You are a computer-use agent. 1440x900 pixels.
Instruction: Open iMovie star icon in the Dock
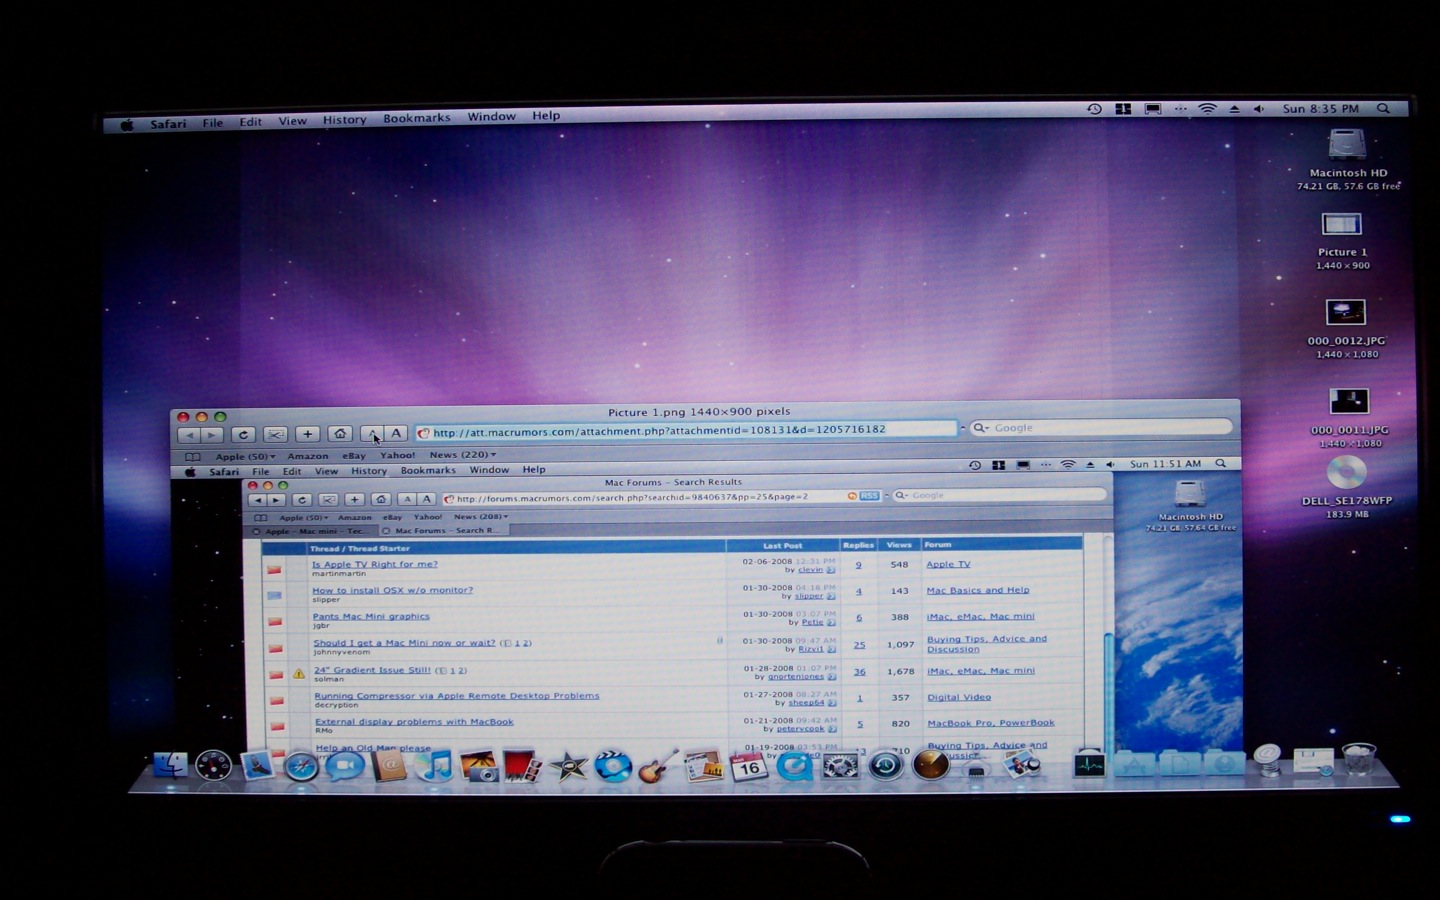(x=568, y=767)
